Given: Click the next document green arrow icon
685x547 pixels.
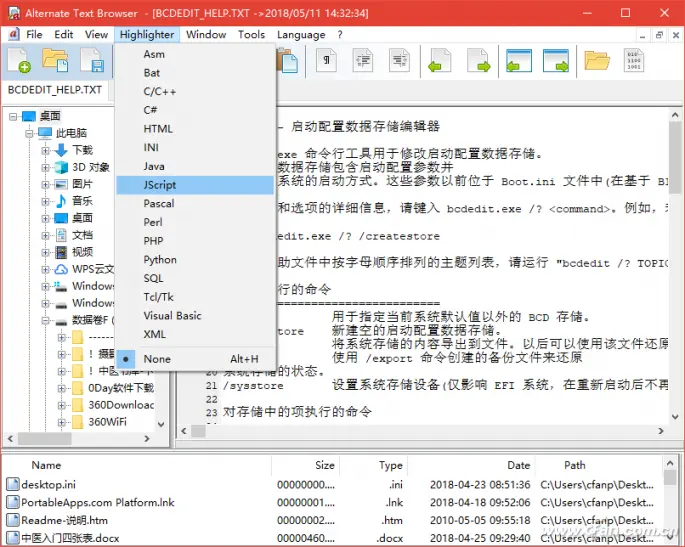Looking at the screenshot, I should click(478, 60).
